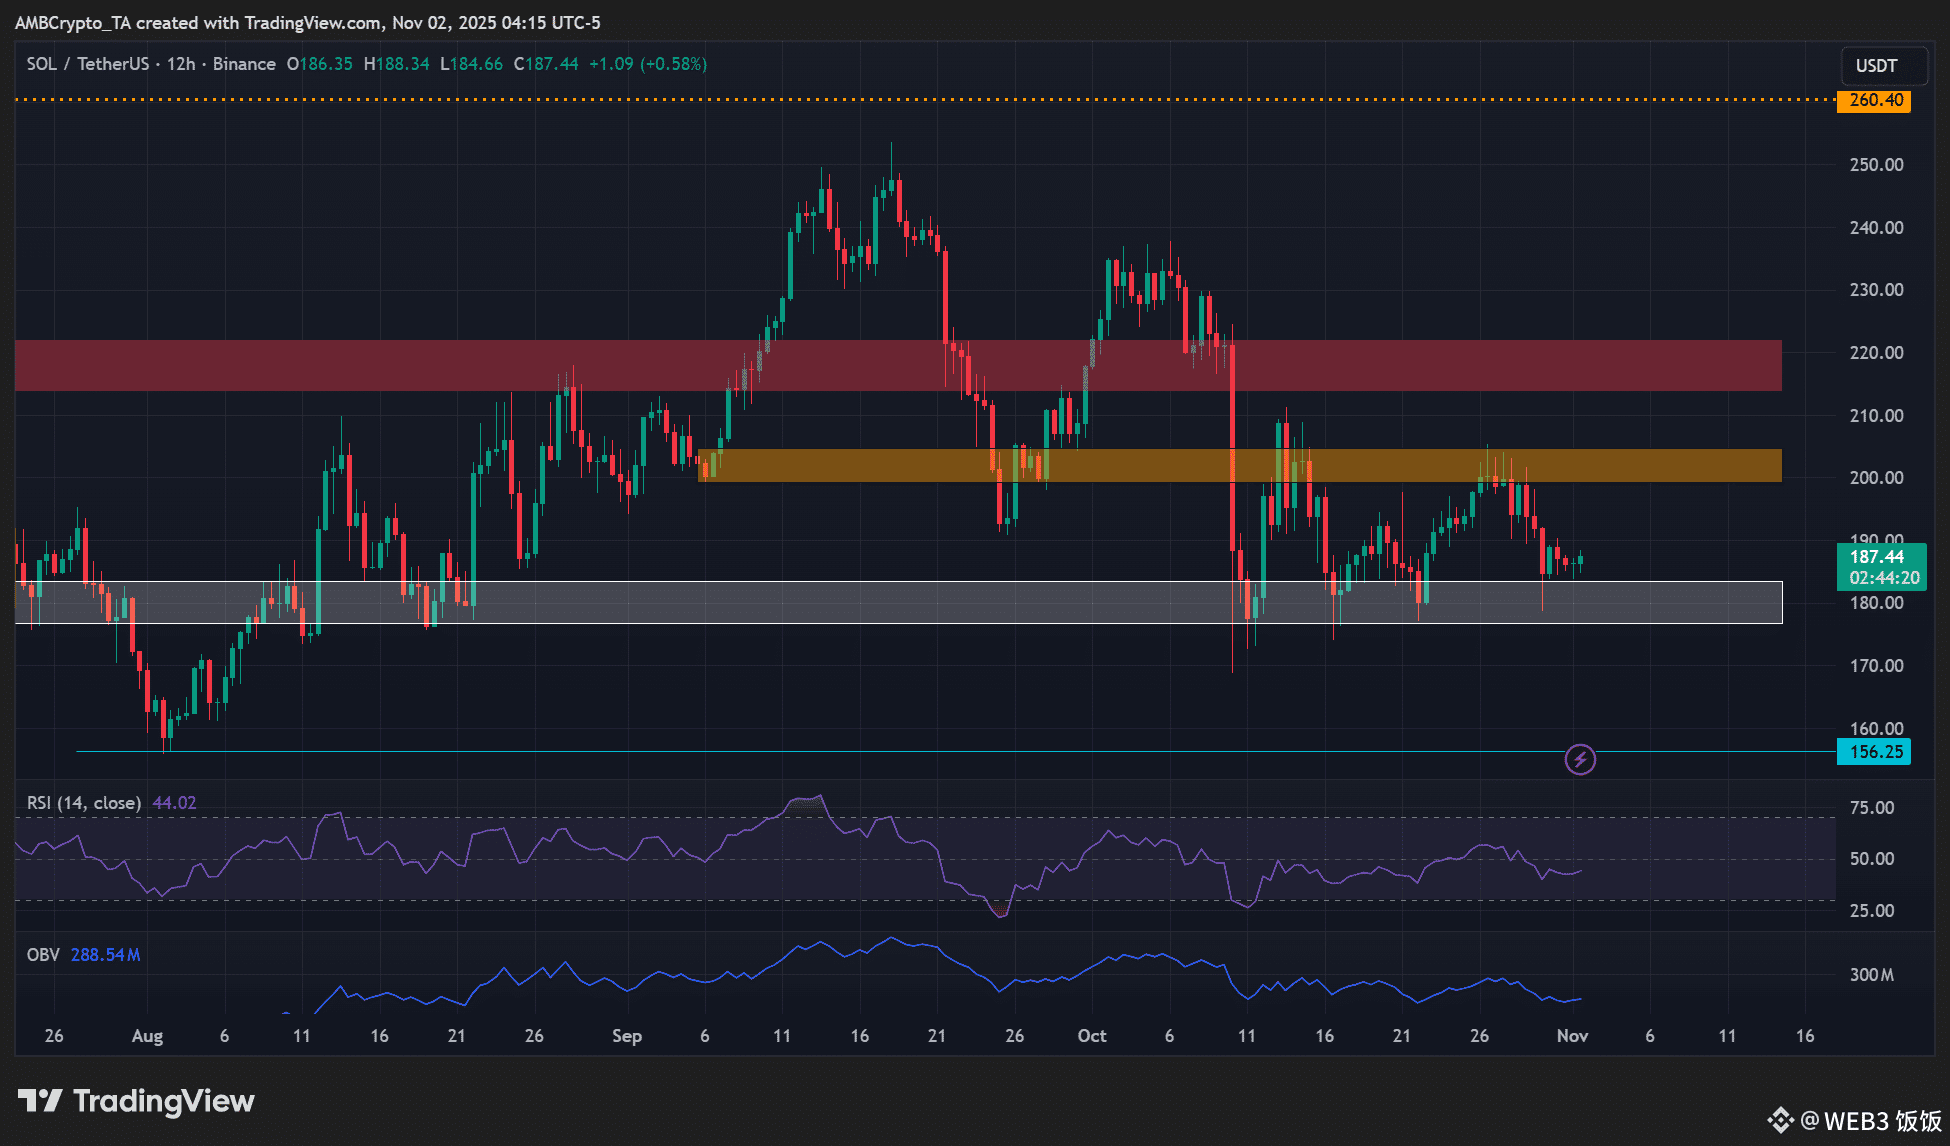The width and height of the screenshot is (1950, 1146).
Task: Click the cyan 156.25 price label
Action: [1875, 752]
